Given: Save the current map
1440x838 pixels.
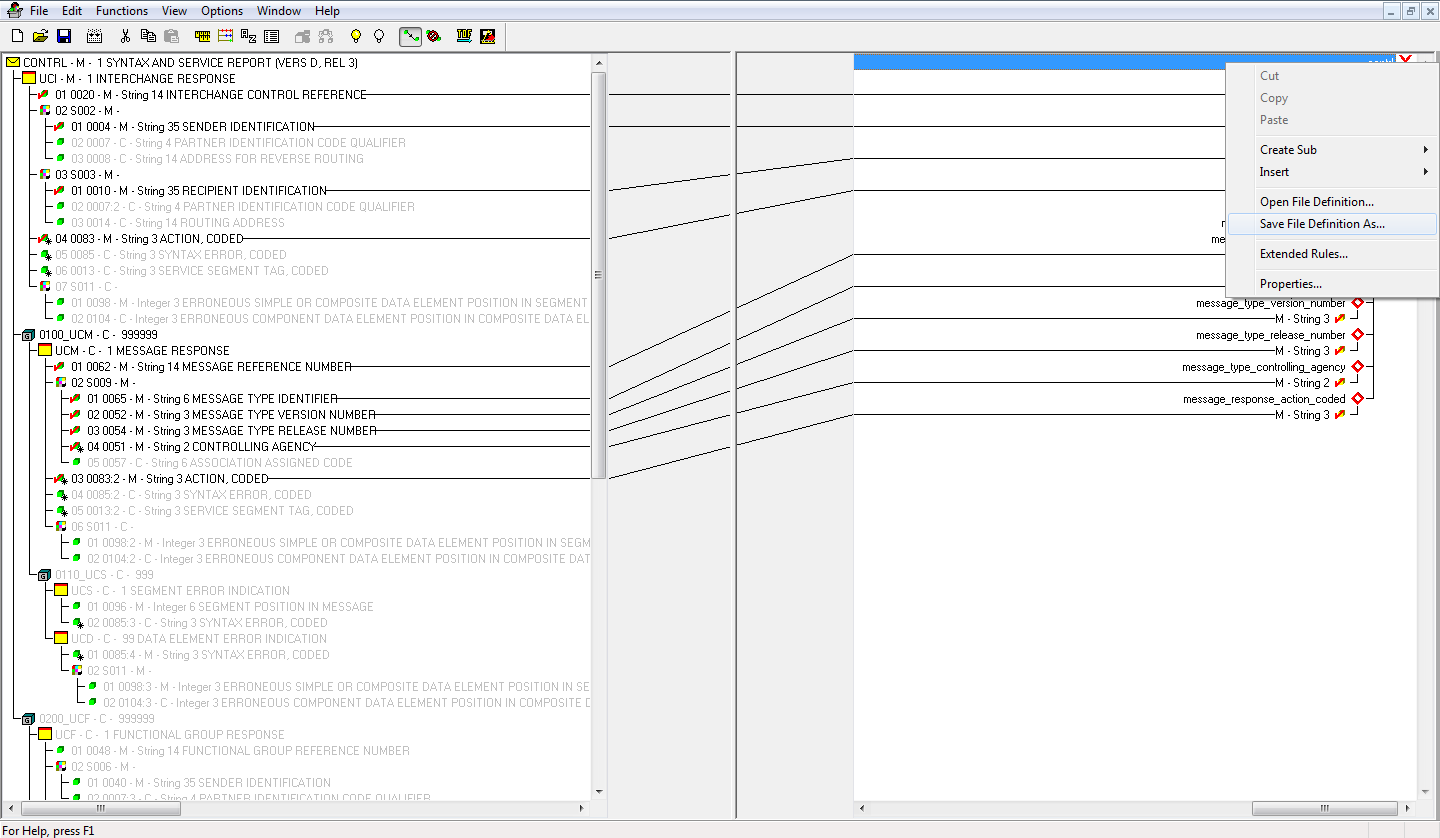Looking at the screenshot, I should 64,36.
